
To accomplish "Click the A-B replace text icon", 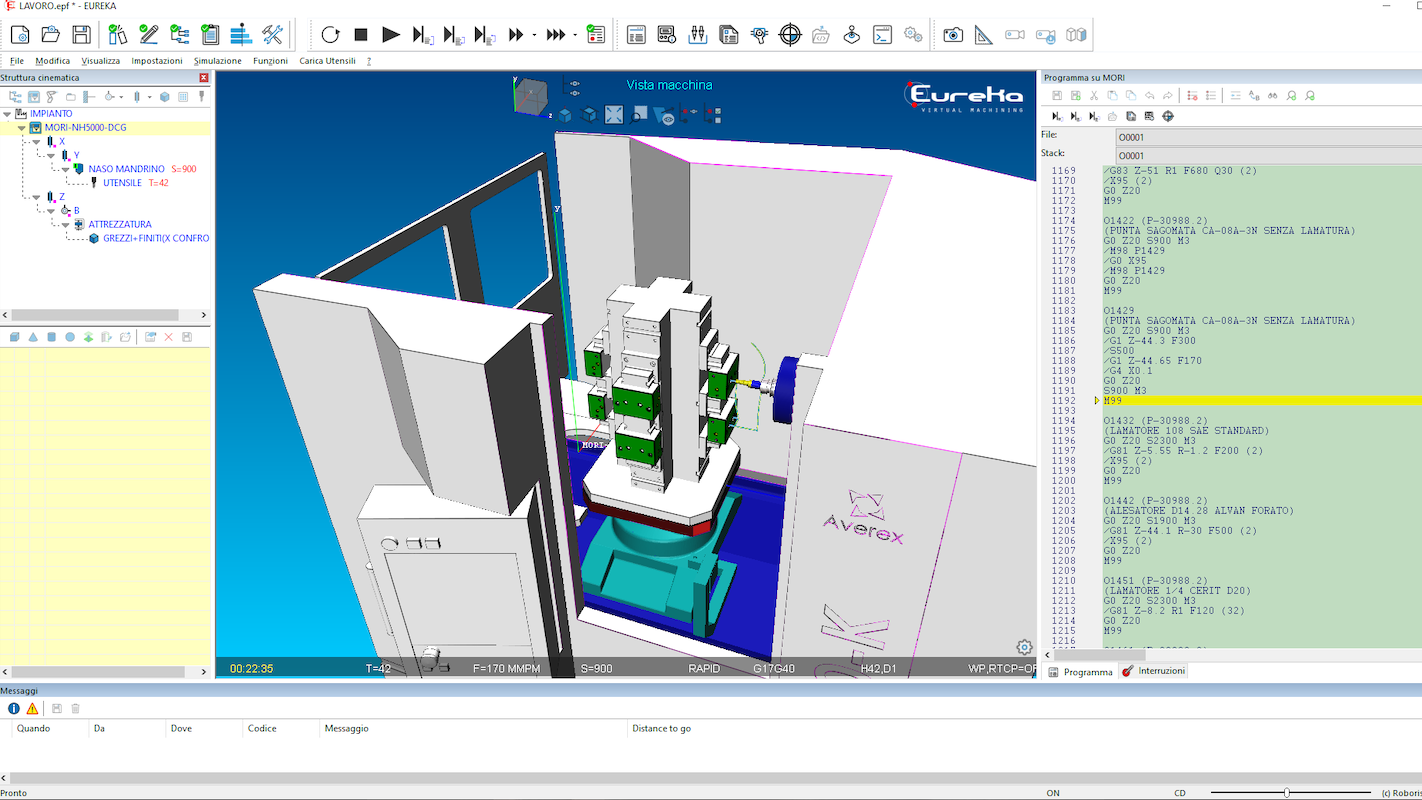I will tap(1254, 96).
